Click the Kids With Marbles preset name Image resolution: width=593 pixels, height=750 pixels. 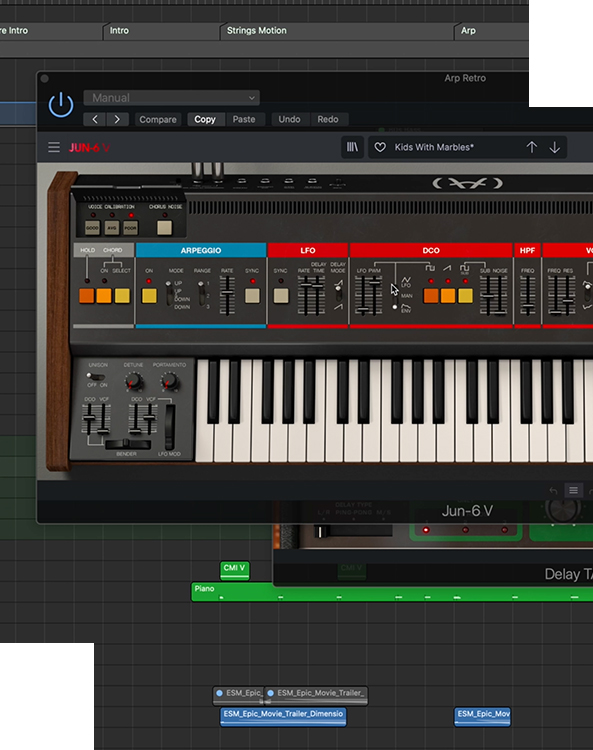434,147
